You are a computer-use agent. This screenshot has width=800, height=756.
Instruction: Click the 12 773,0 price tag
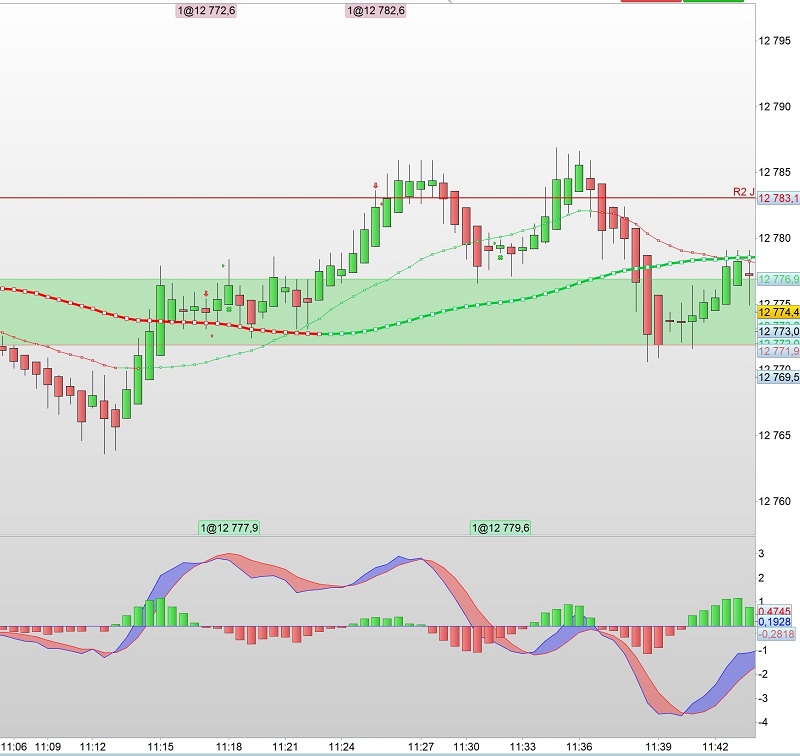[x=778, y=332]
